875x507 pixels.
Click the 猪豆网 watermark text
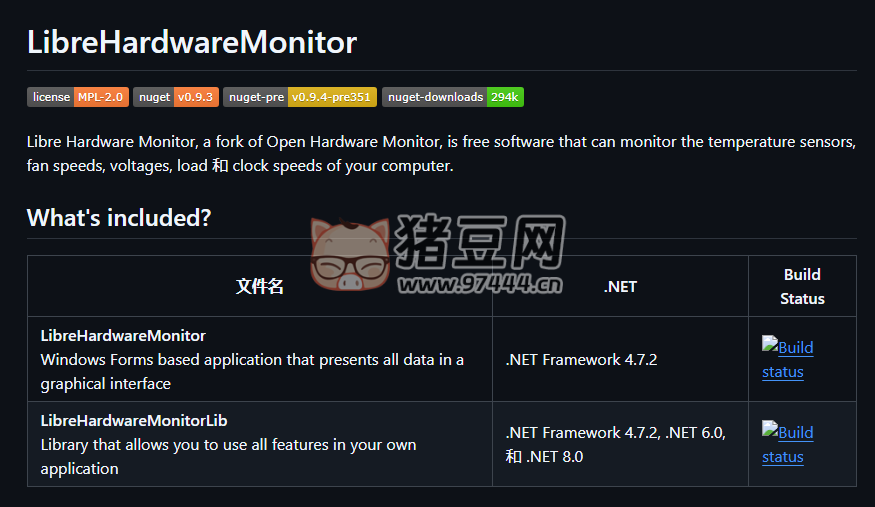(x=480, y=243)
